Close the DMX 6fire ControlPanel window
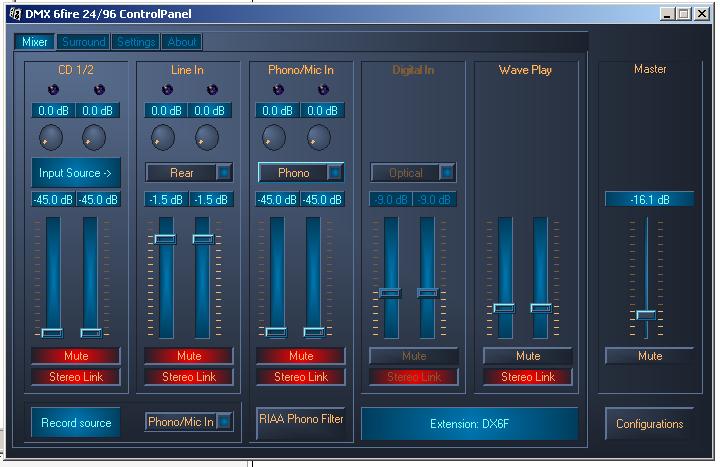720x467 pixels. tap(702, 14)
